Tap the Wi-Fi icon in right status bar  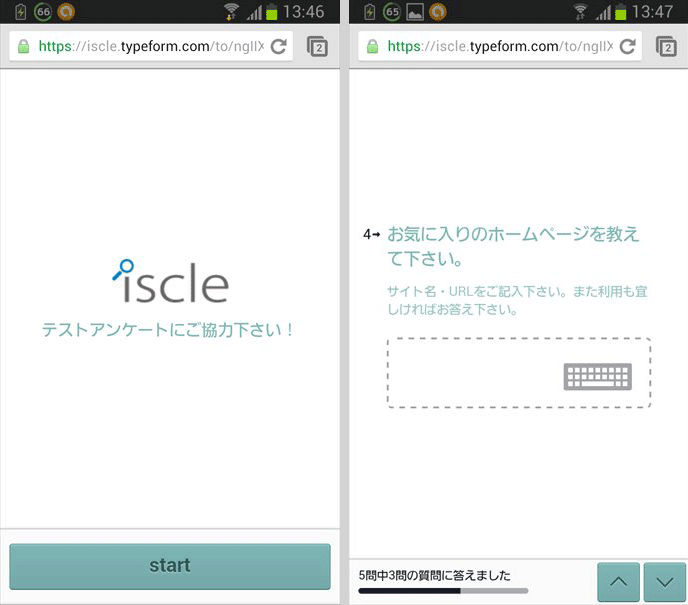pos(580,12)
